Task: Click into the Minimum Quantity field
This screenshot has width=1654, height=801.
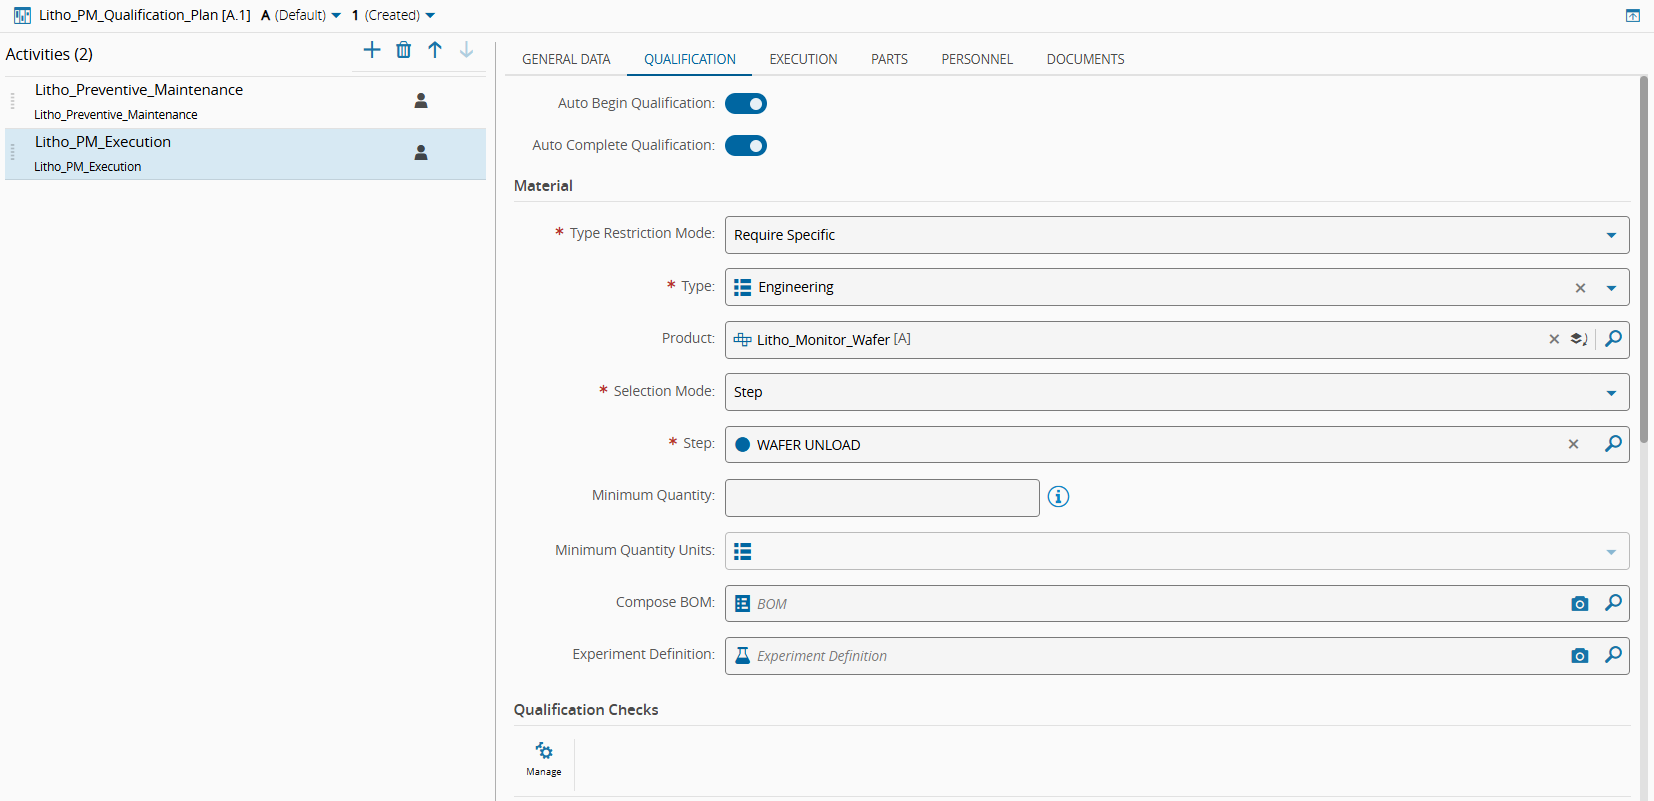Action: pos(881,498)
